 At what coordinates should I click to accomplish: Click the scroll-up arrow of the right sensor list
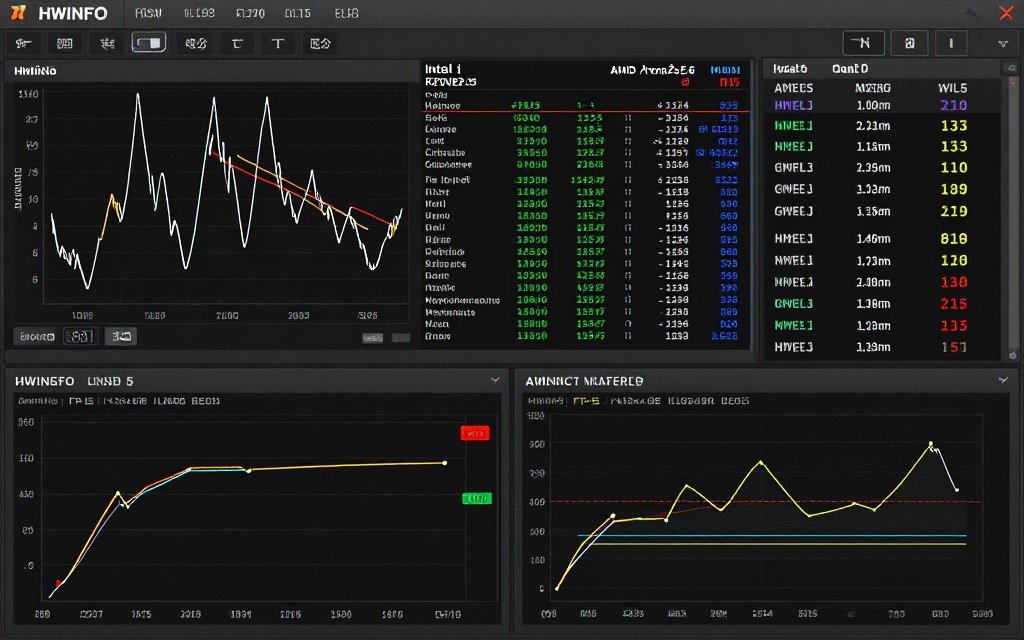pyautogui.click(x=1012, y=68)
